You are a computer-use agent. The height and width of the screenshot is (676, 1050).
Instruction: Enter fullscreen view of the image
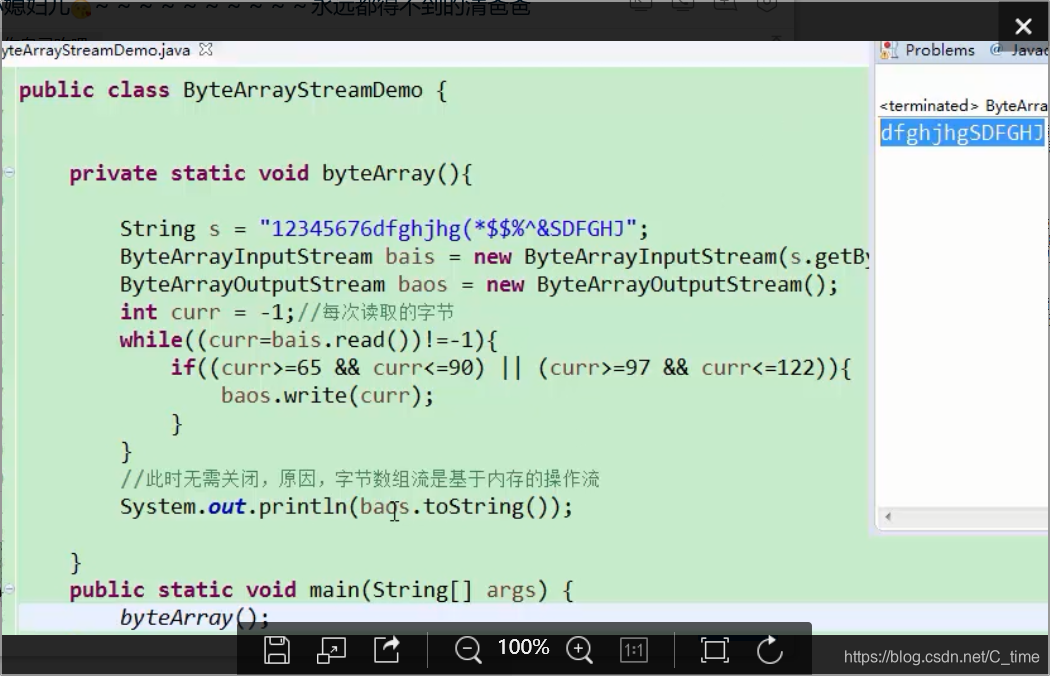tap(715, 650)
